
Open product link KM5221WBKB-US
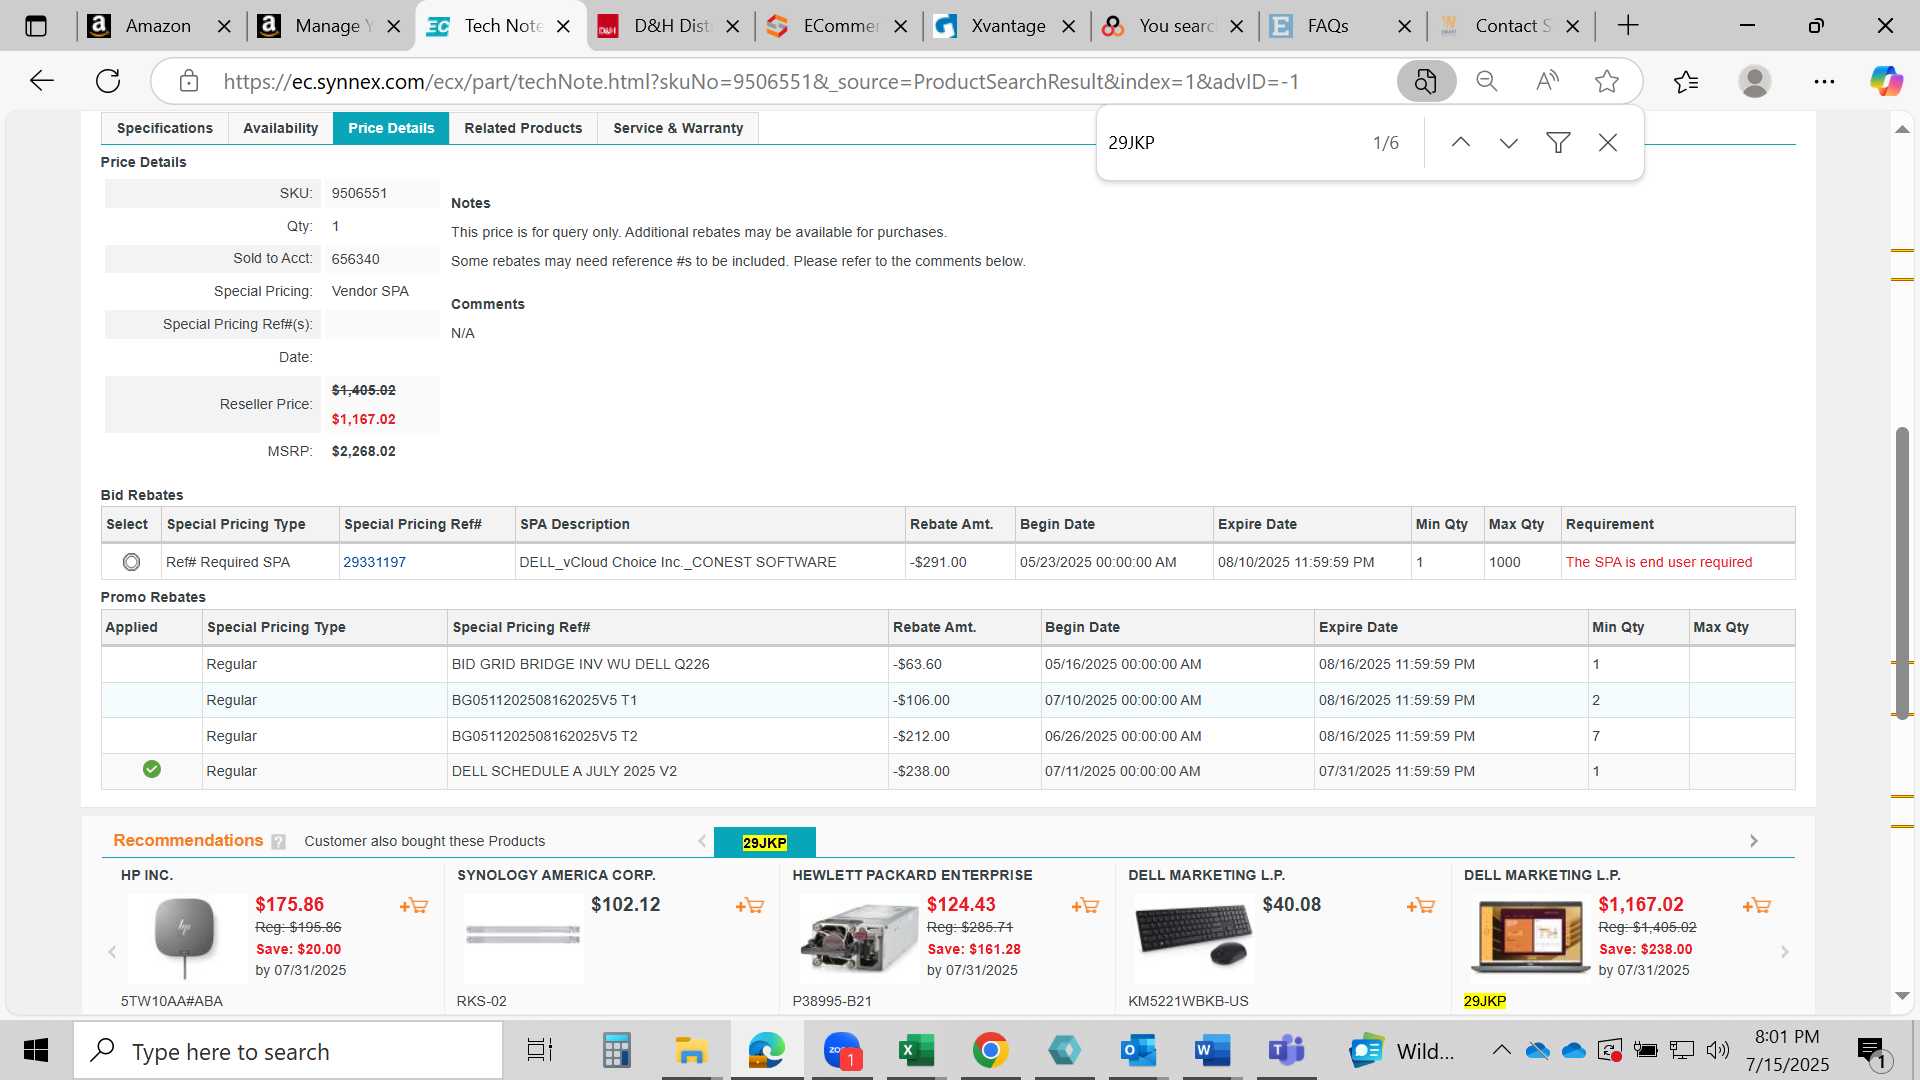(x=1188, y=1001)
